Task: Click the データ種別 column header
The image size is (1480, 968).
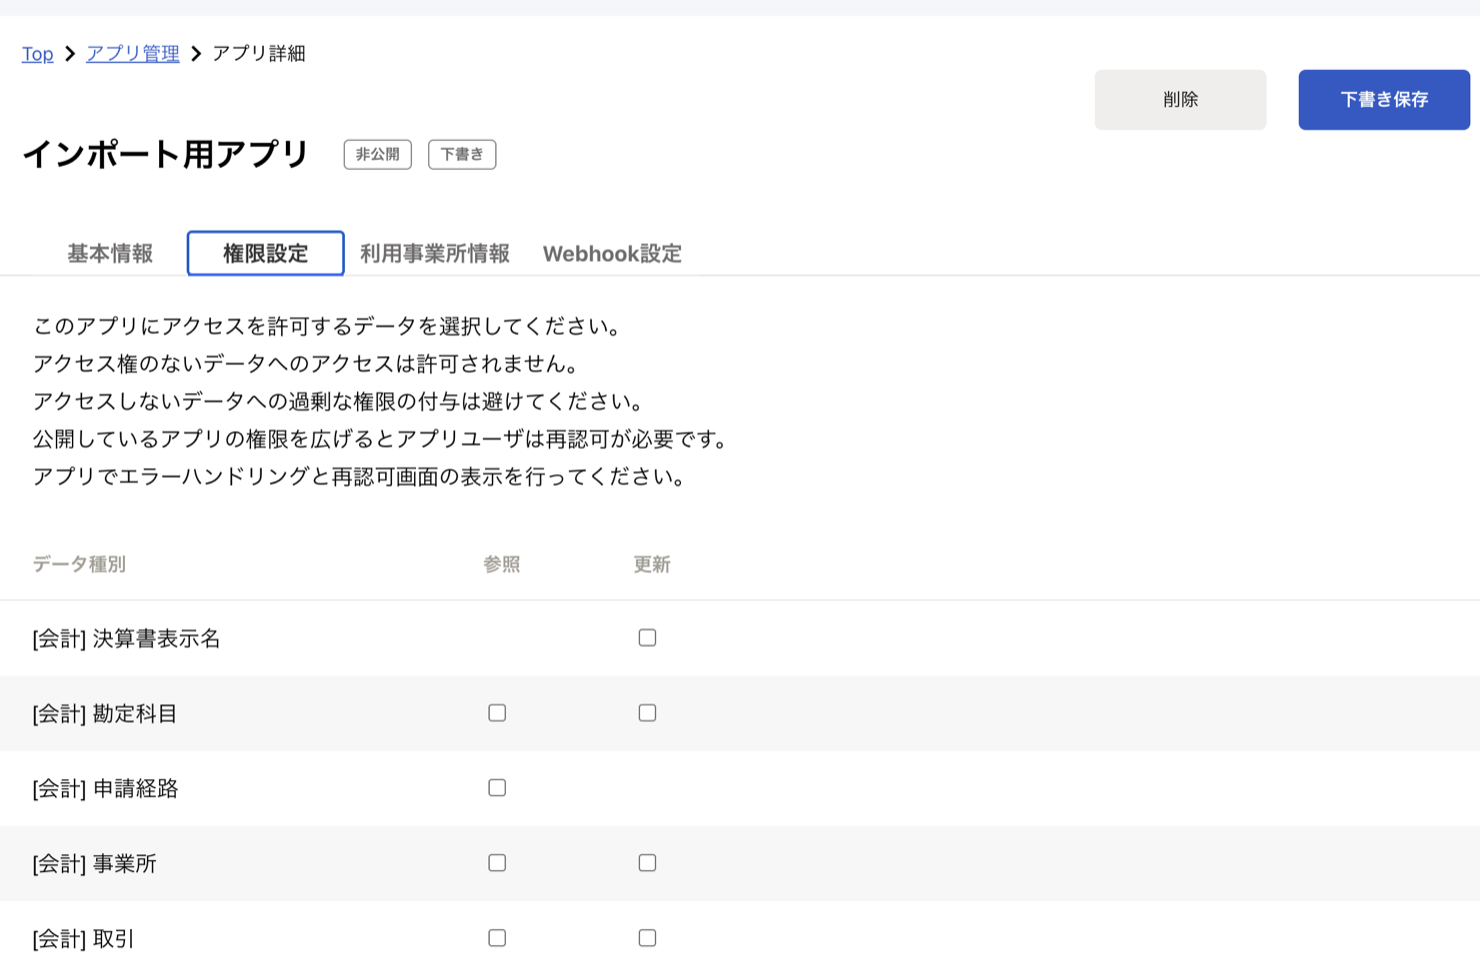Action: [x=79, y=564]
